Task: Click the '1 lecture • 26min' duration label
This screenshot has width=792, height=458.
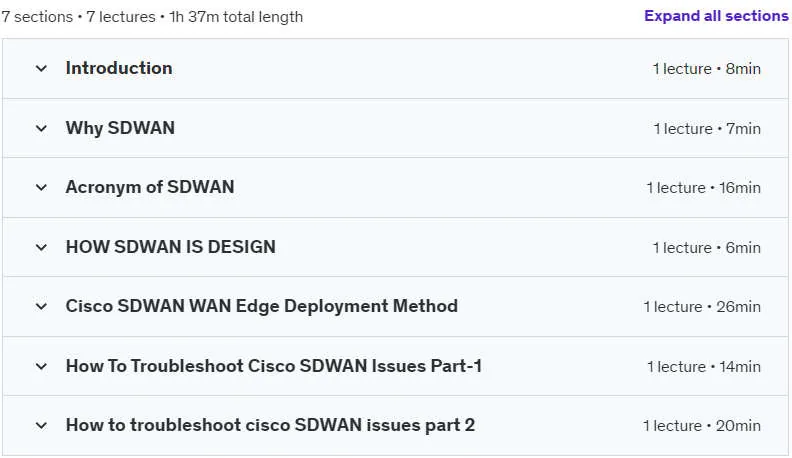Action: [x=702, y=307]
